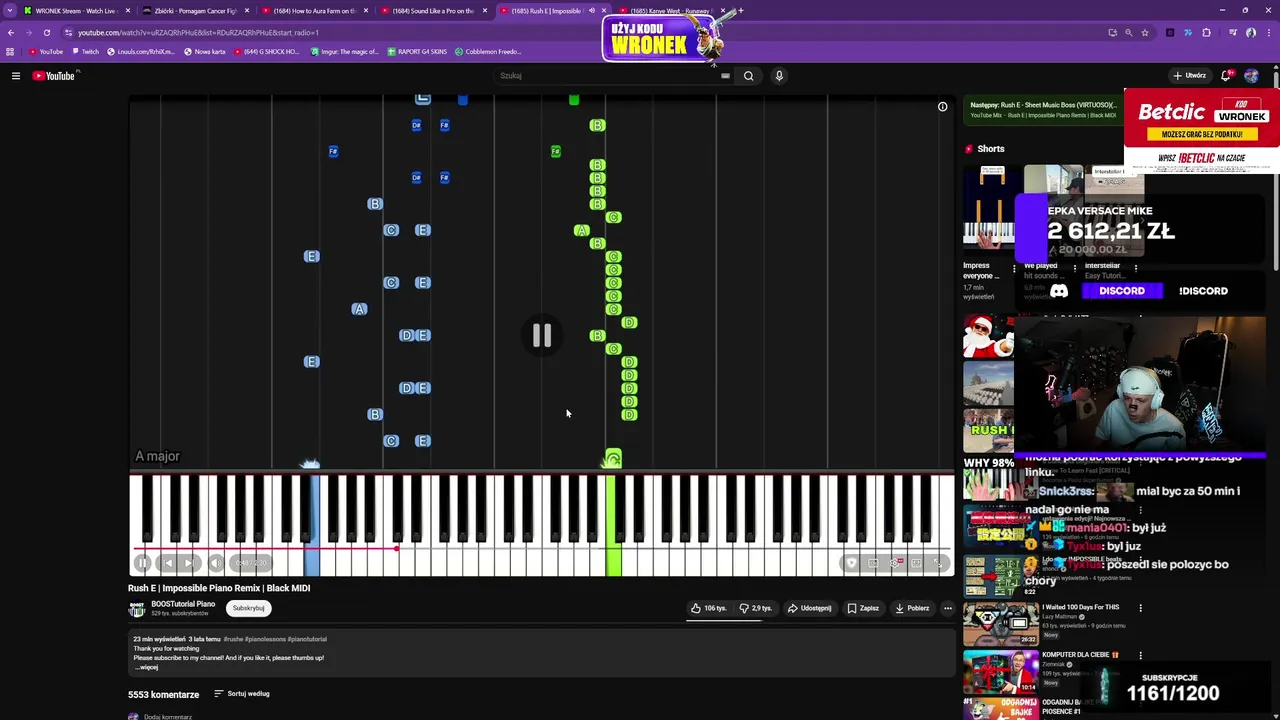Open the YouTube hamburger guide menu
The height and width of the screenshot is (720, 1280).
click(15, 75)
